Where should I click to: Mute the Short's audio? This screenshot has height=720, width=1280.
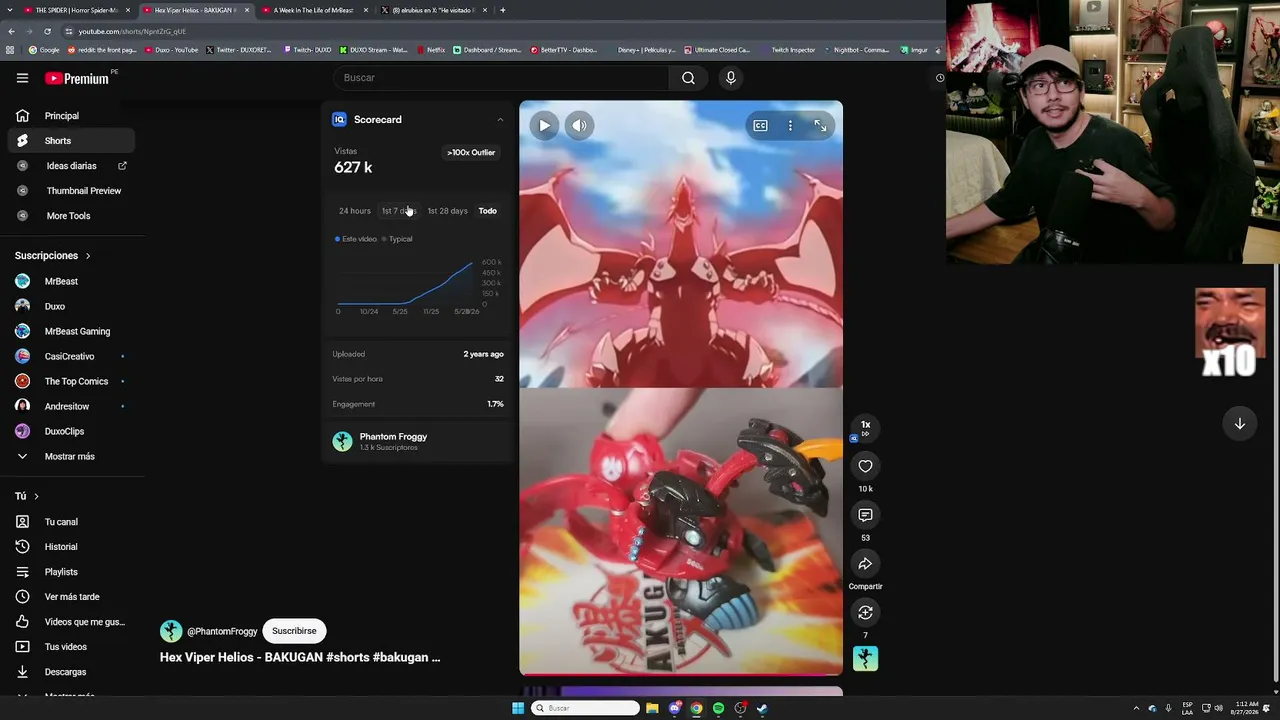point(579,125)
